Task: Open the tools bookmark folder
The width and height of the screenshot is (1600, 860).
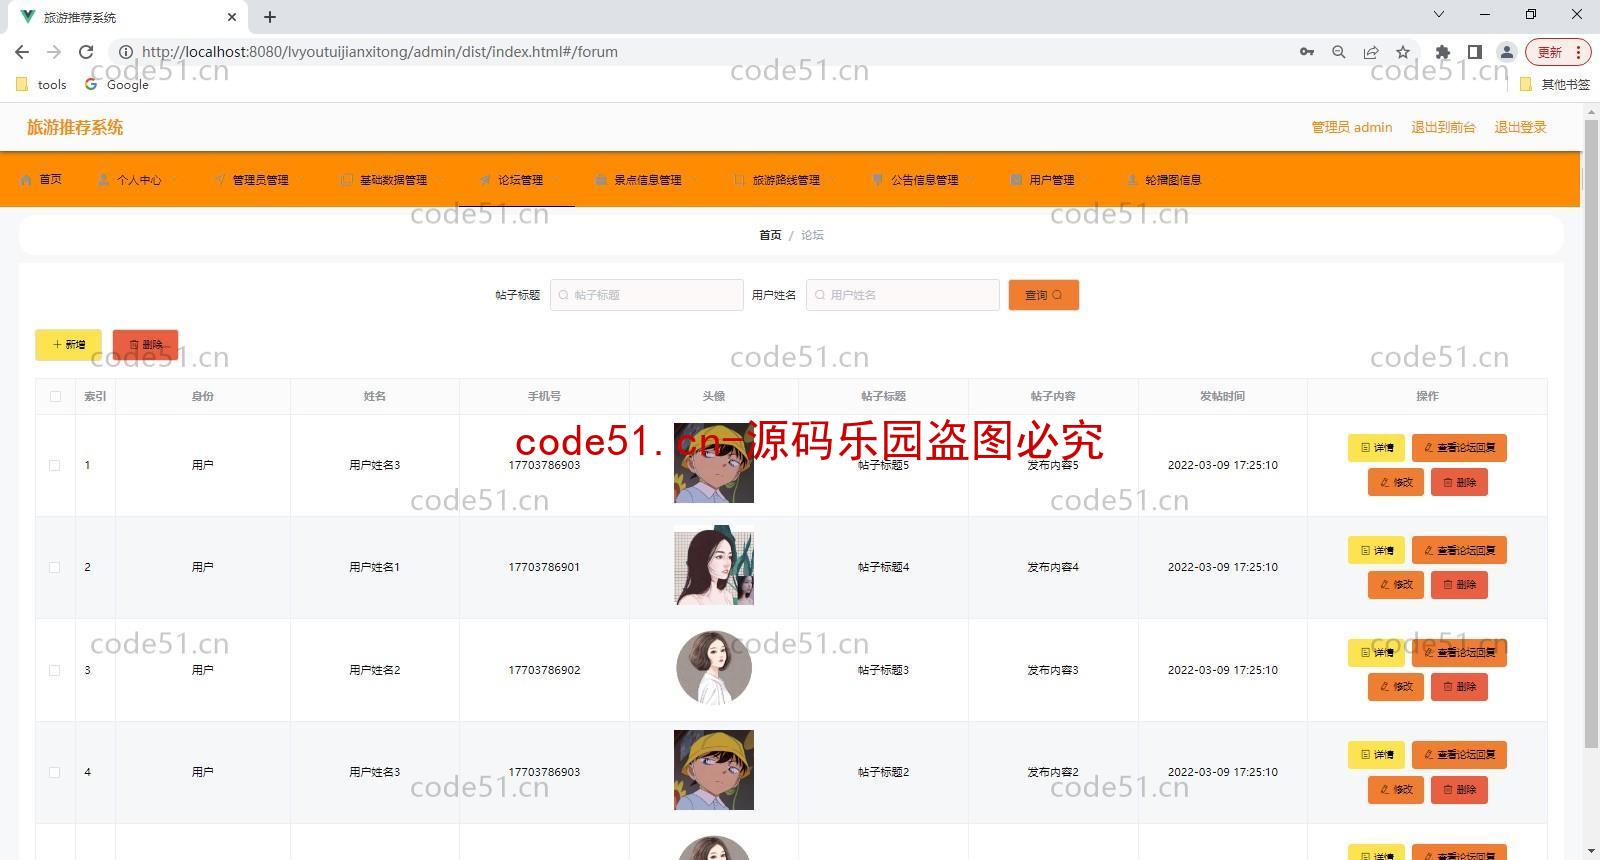Action: (x=42, y=85)
